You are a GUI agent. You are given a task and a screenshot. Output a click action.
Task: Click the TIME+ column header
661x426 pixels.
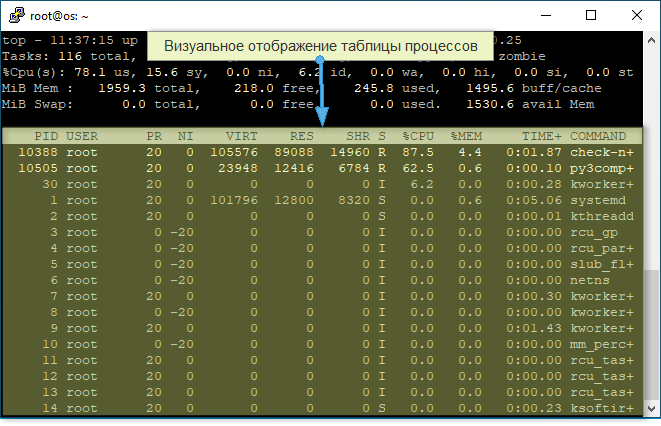[x=542, y=136]
